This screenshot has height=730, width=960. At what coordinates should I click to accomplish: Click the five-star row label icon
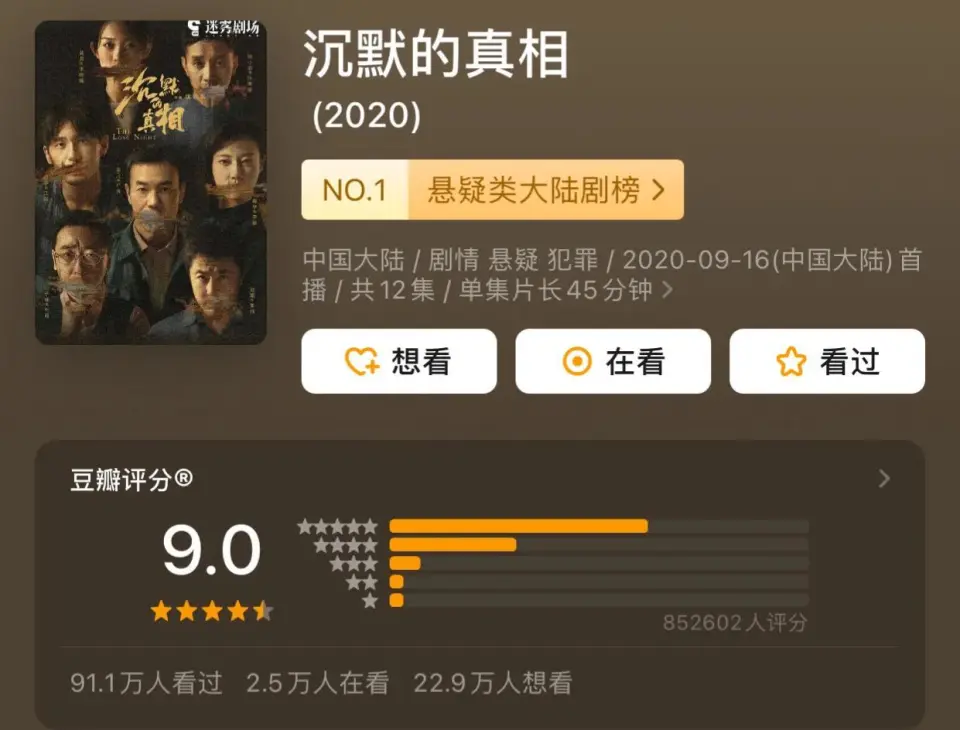pyautogui.click(x=338, y=526)
